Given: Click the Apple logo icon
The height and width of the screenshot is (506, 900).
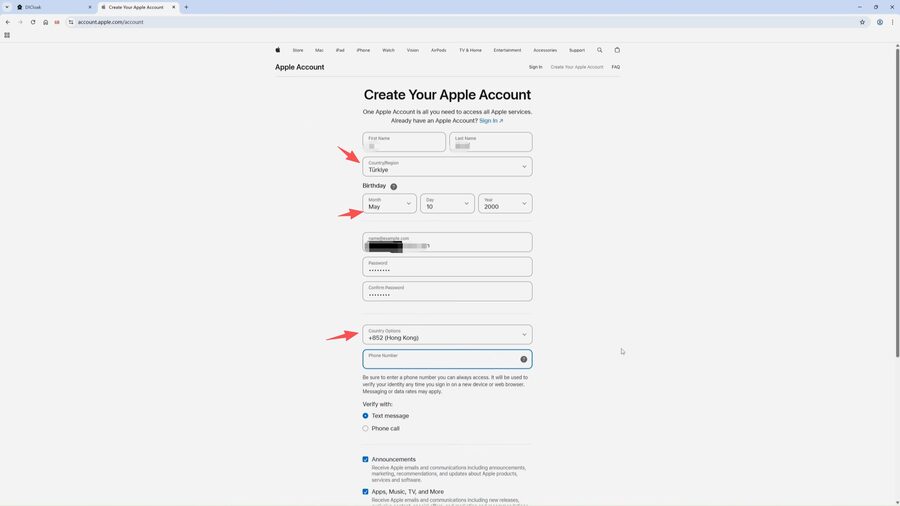Looking at the screenshot, I should pos(278,50).
